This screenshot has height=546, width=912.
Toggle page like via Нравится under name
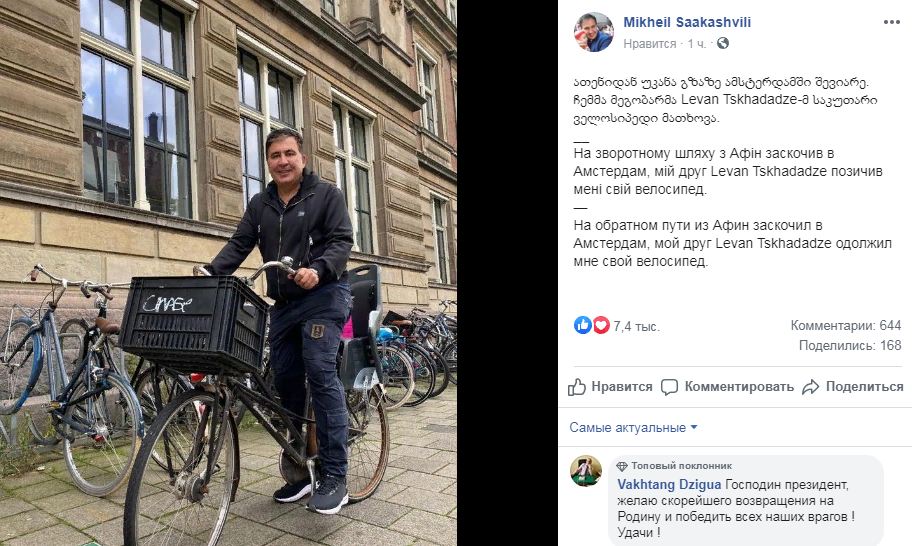tap(650, 44)
